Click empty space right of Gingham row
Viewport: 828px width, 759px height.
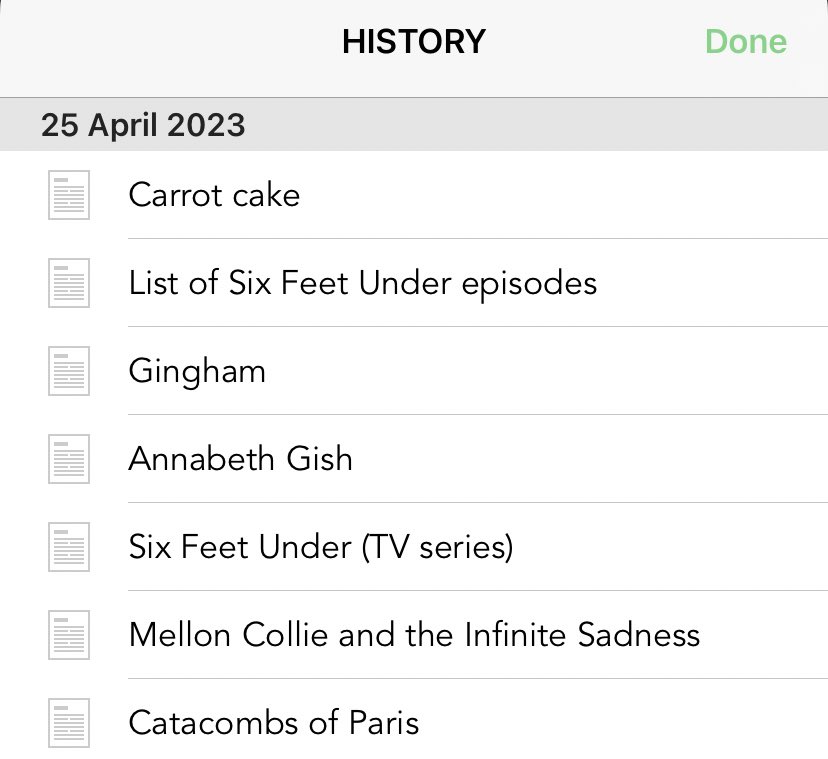tap(600, 371)
